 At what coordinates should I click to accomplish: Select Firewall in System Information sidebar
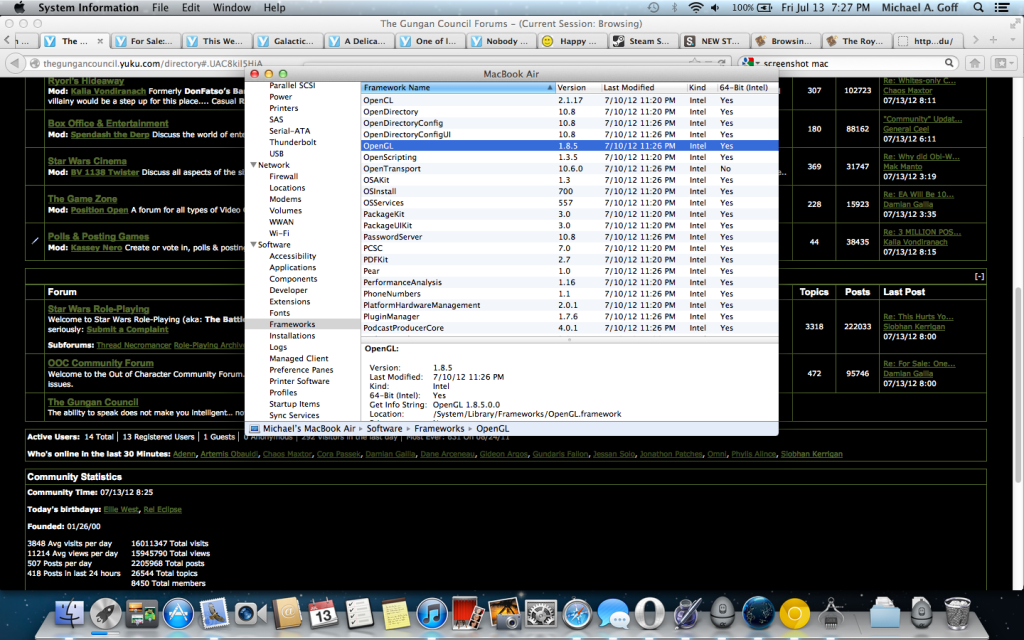(x=283, y=176)
